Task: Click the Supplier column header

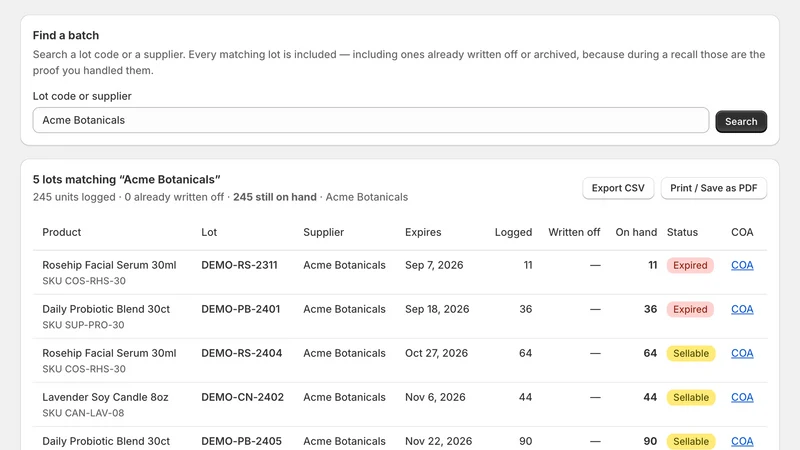Action: (323, 232)
